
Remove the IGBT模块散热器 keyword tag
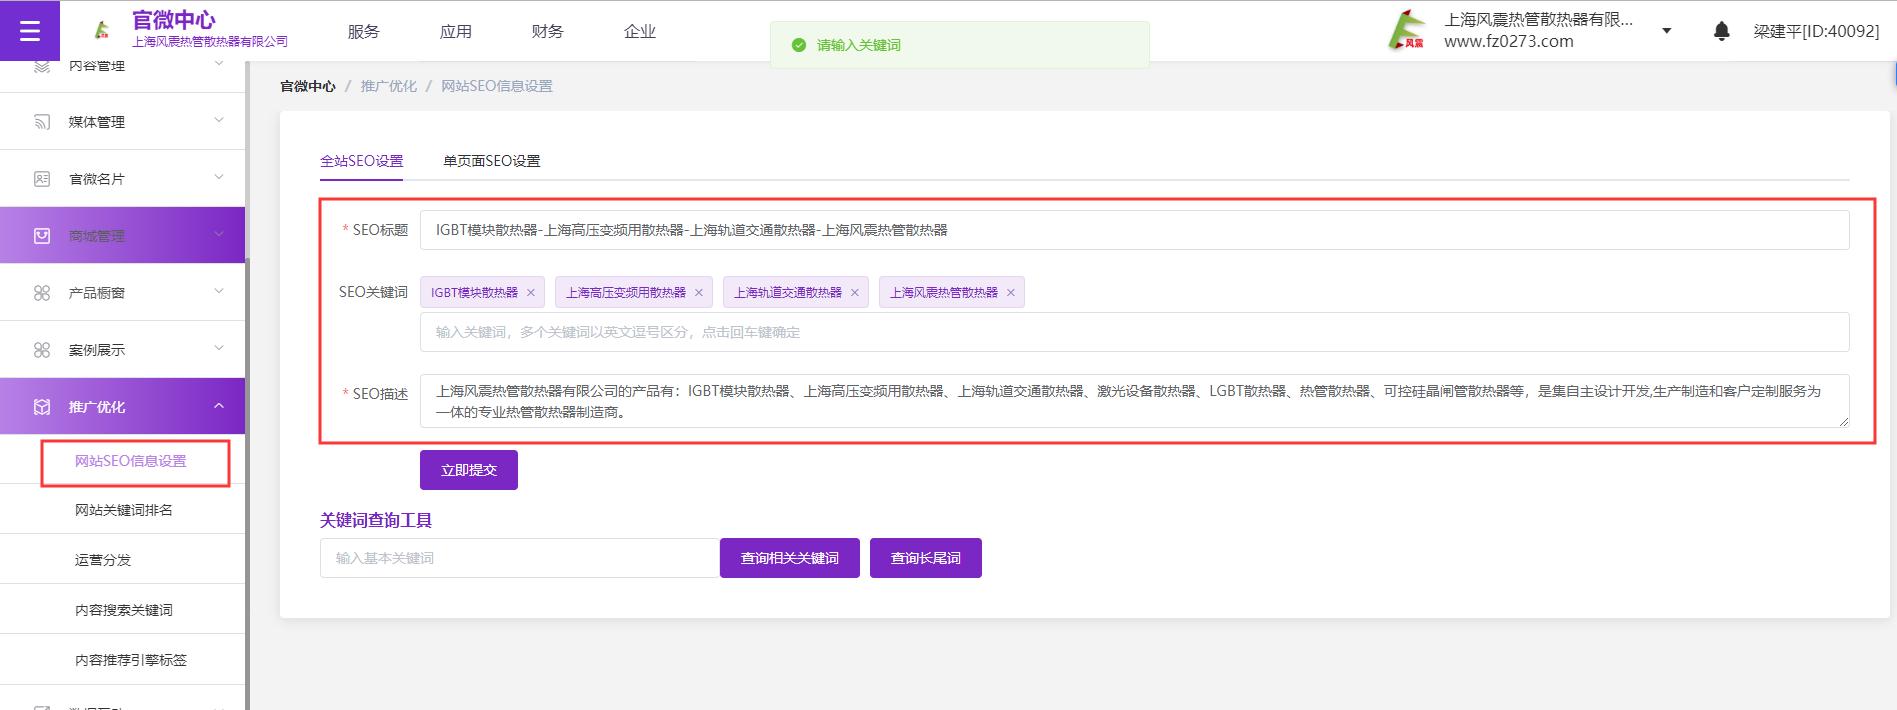pos(531,293)
